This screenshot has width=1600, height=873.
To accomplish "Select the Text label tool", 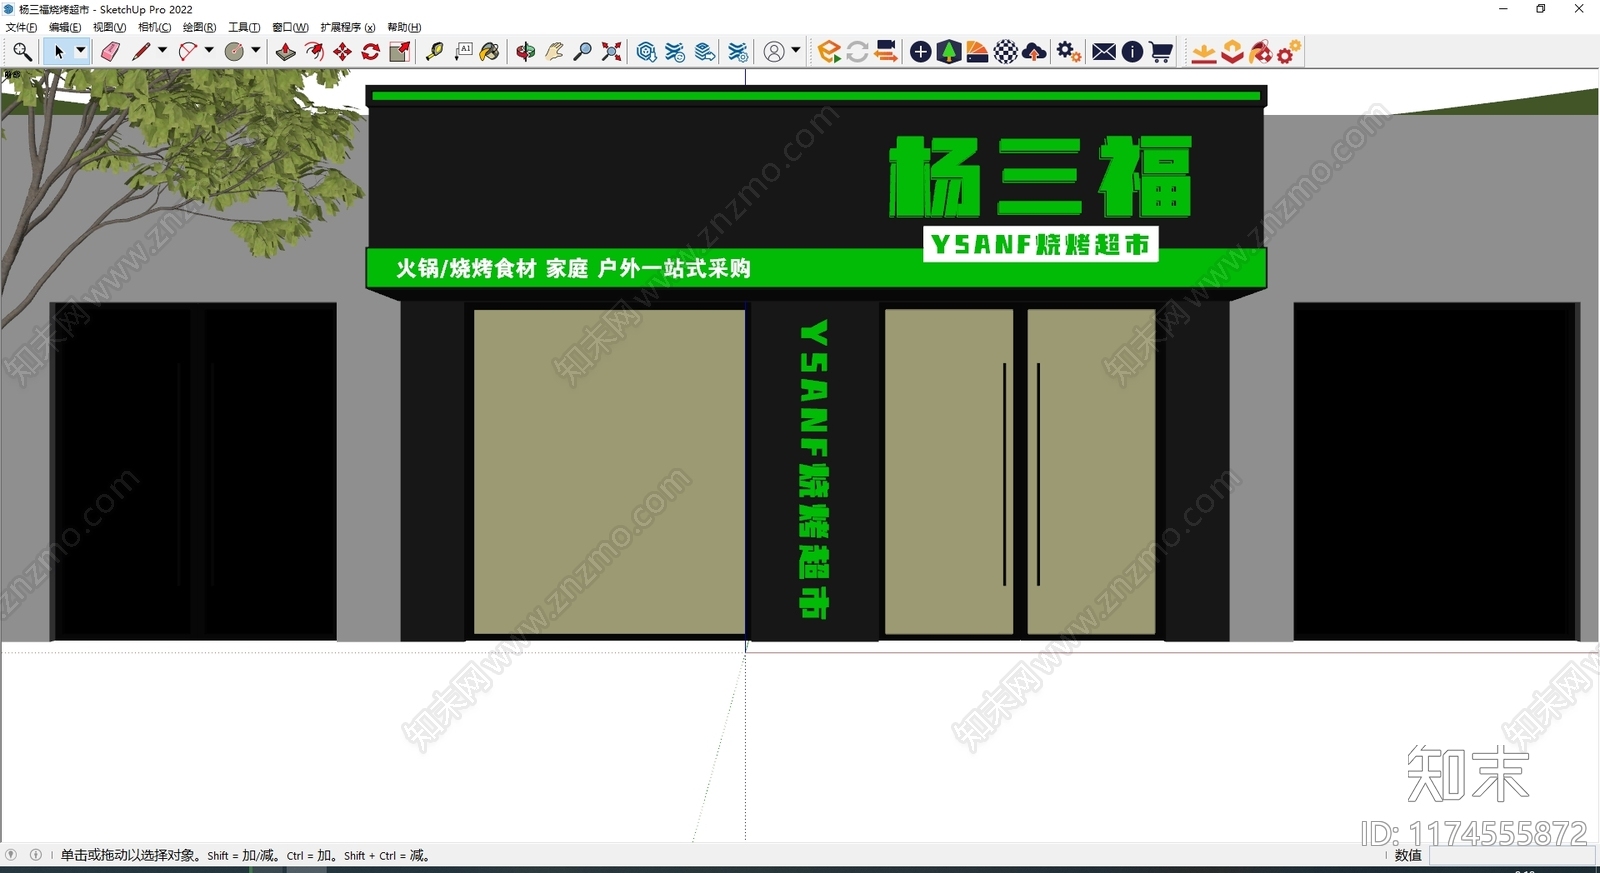I will click(x=463, y=52).
